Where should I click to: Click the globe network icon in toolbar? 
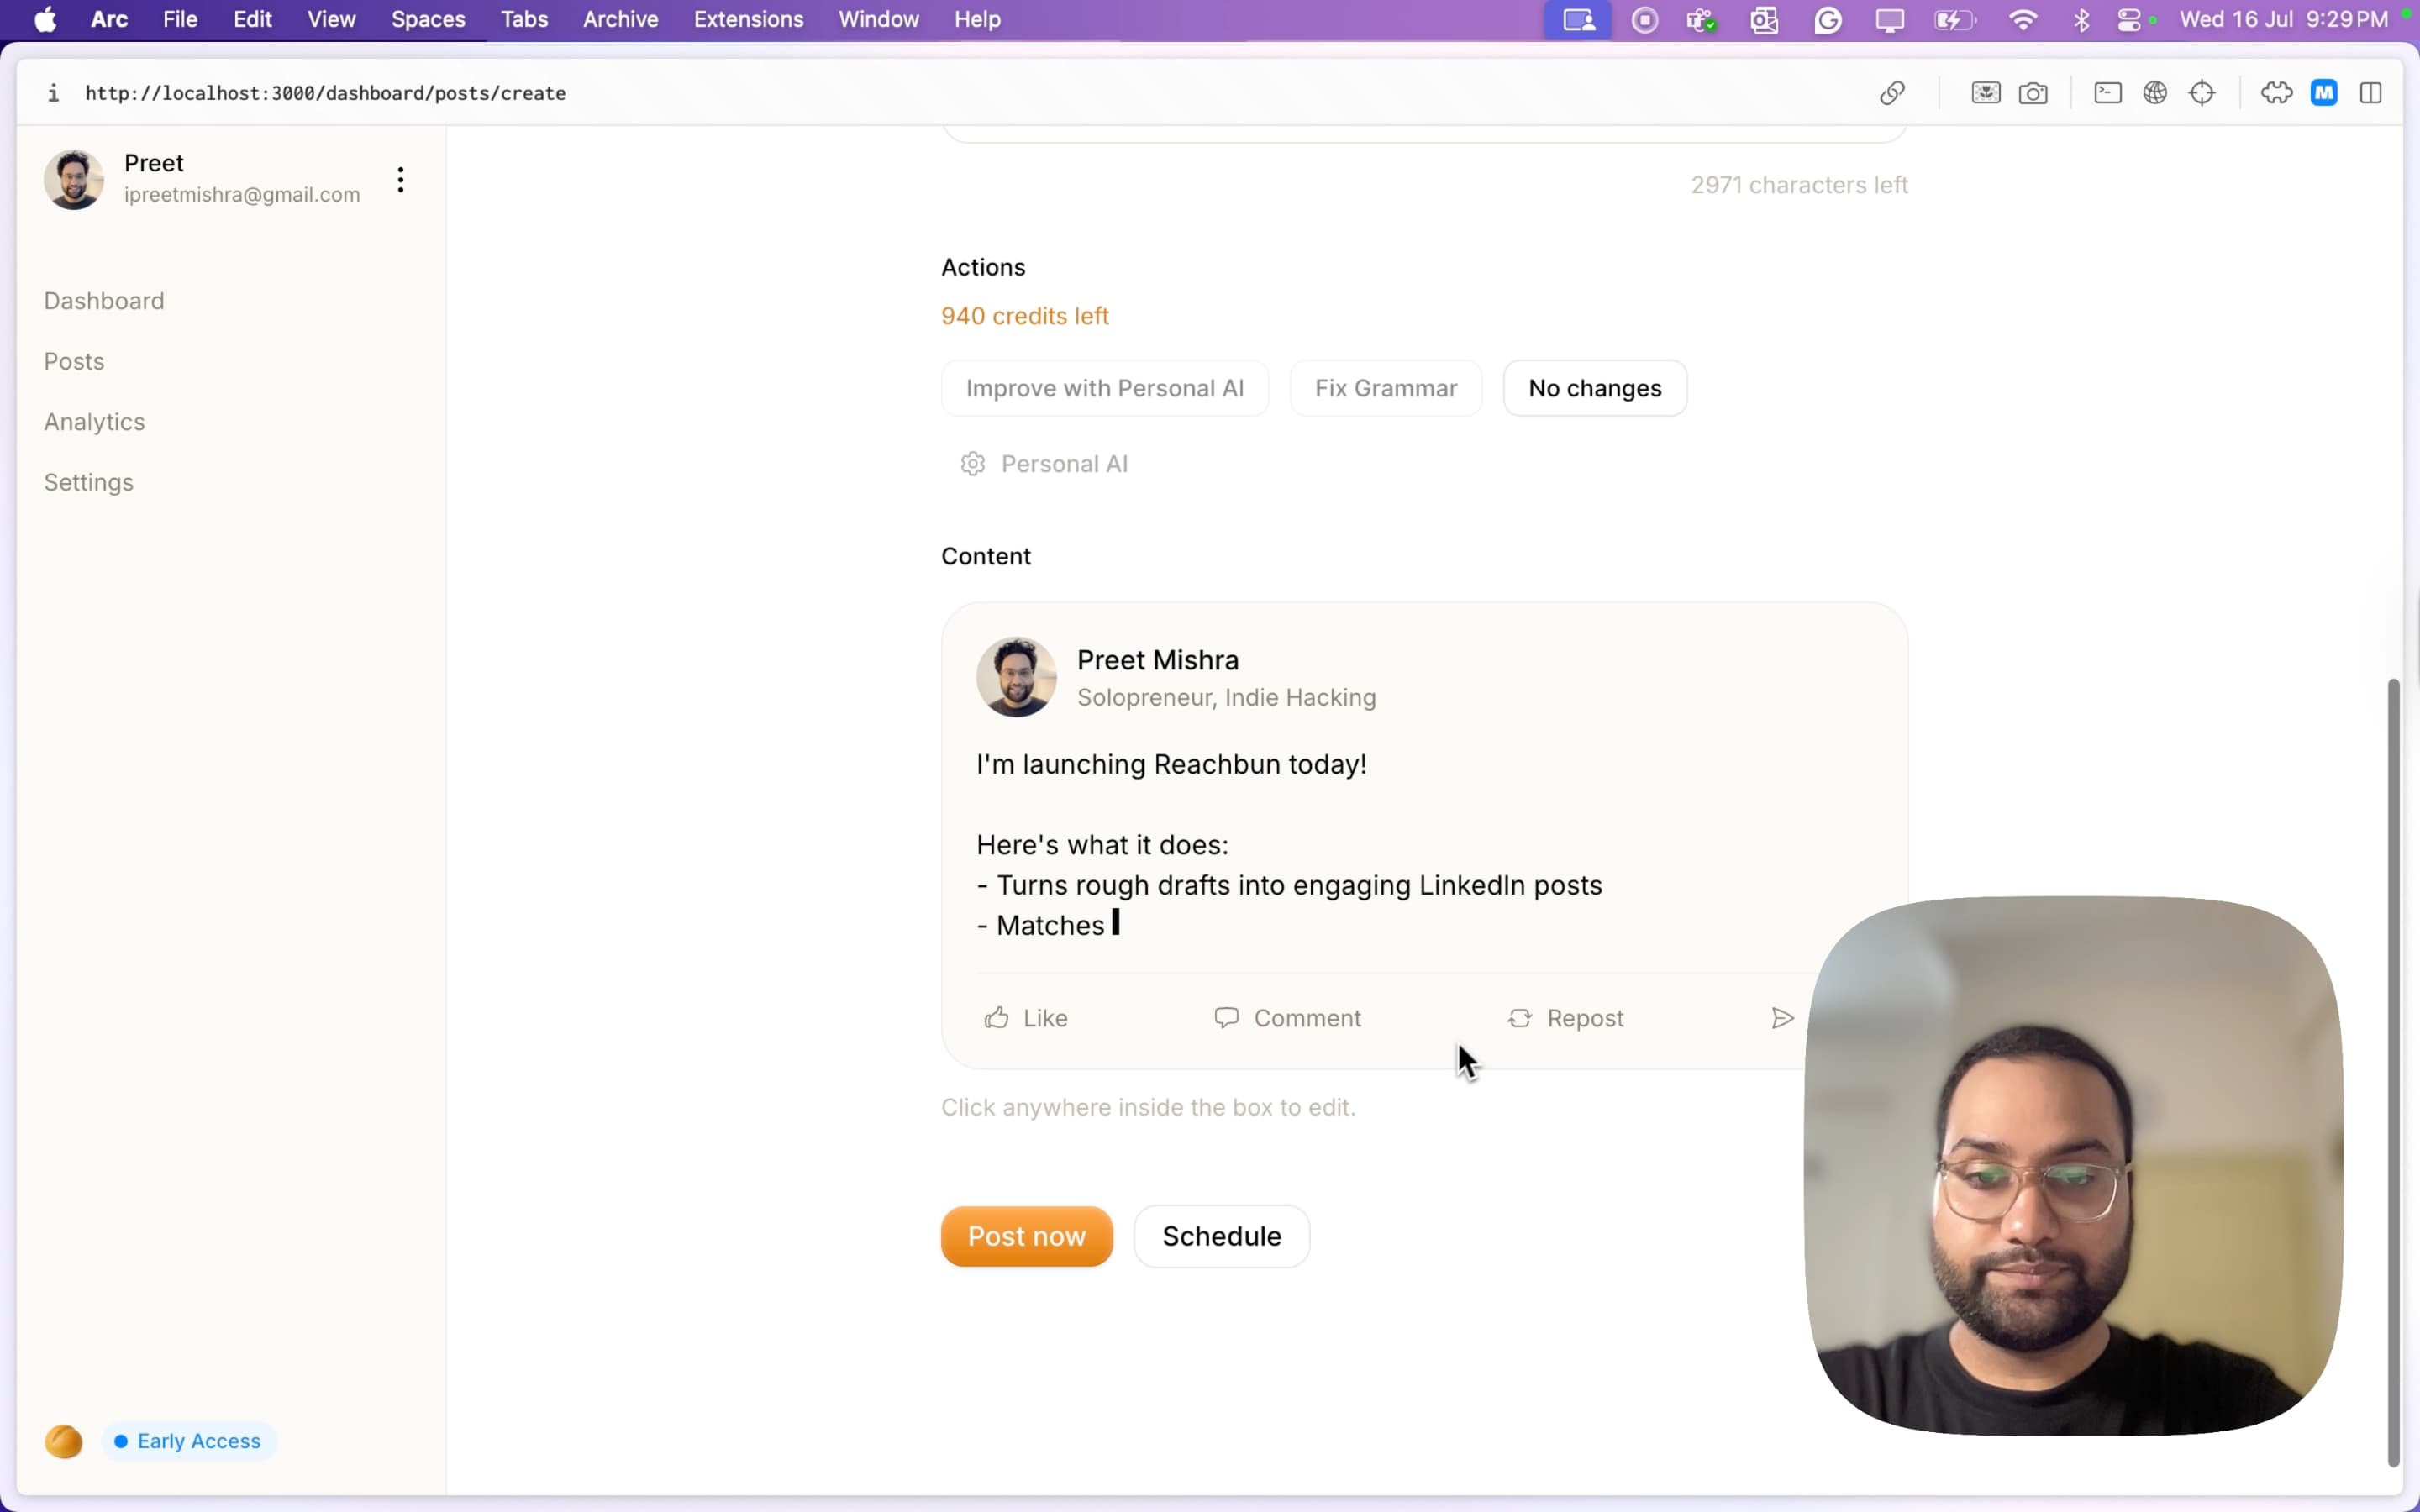2155,93
